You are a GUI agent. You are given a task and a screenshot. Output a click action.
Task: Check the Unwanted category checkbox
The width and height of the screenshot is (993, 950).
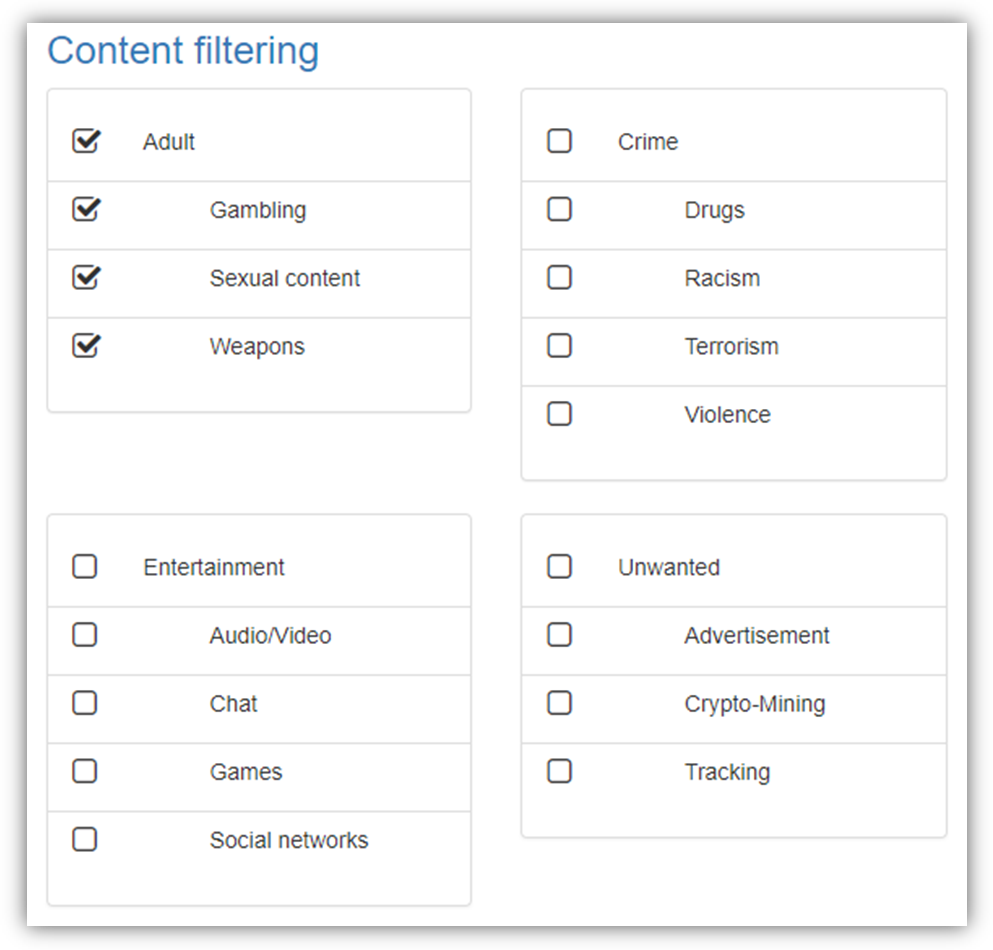point(560,567)
